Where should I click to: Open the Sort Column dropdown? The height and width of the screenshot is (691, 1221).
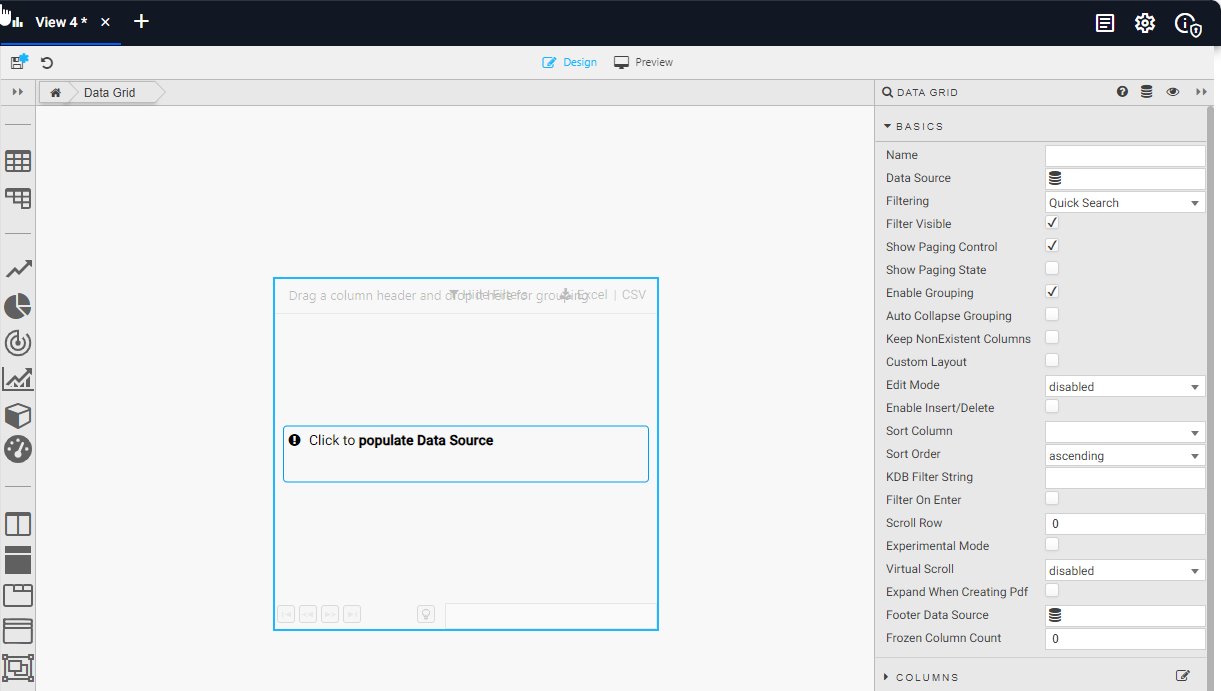click(x=1125, y=432)
